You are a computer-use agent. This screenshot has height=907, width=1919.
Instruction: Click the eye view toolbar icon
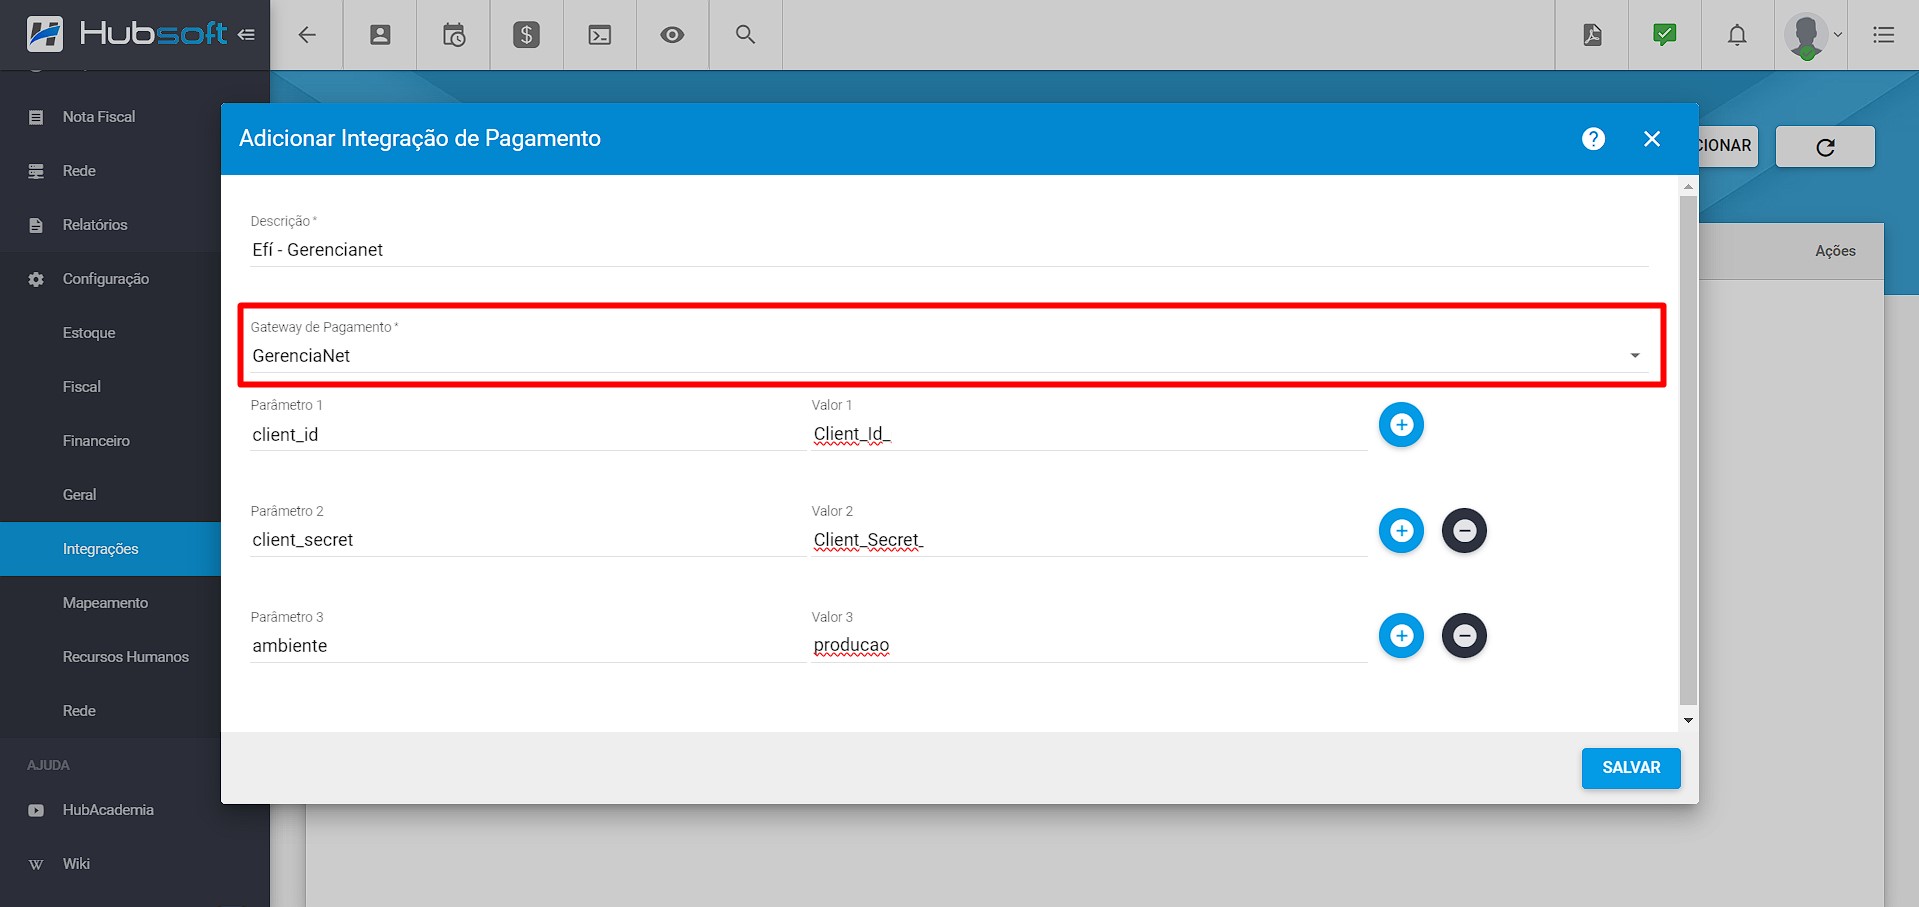[672, 35]
